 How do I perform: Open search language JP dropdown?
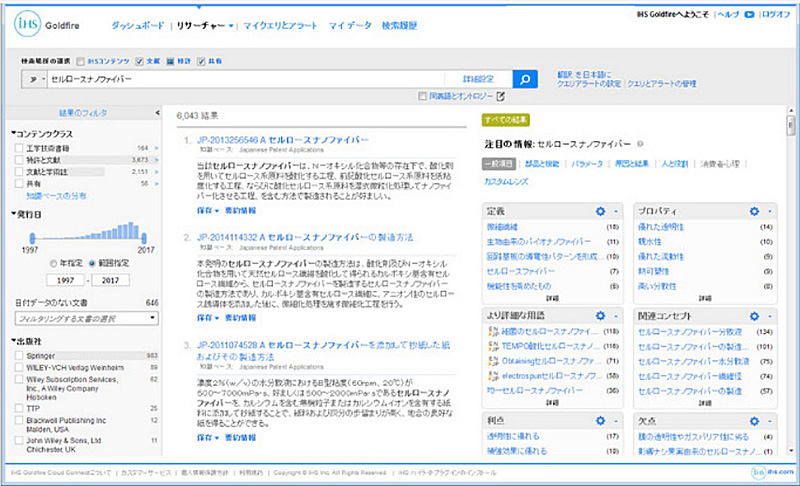[35, 79]
